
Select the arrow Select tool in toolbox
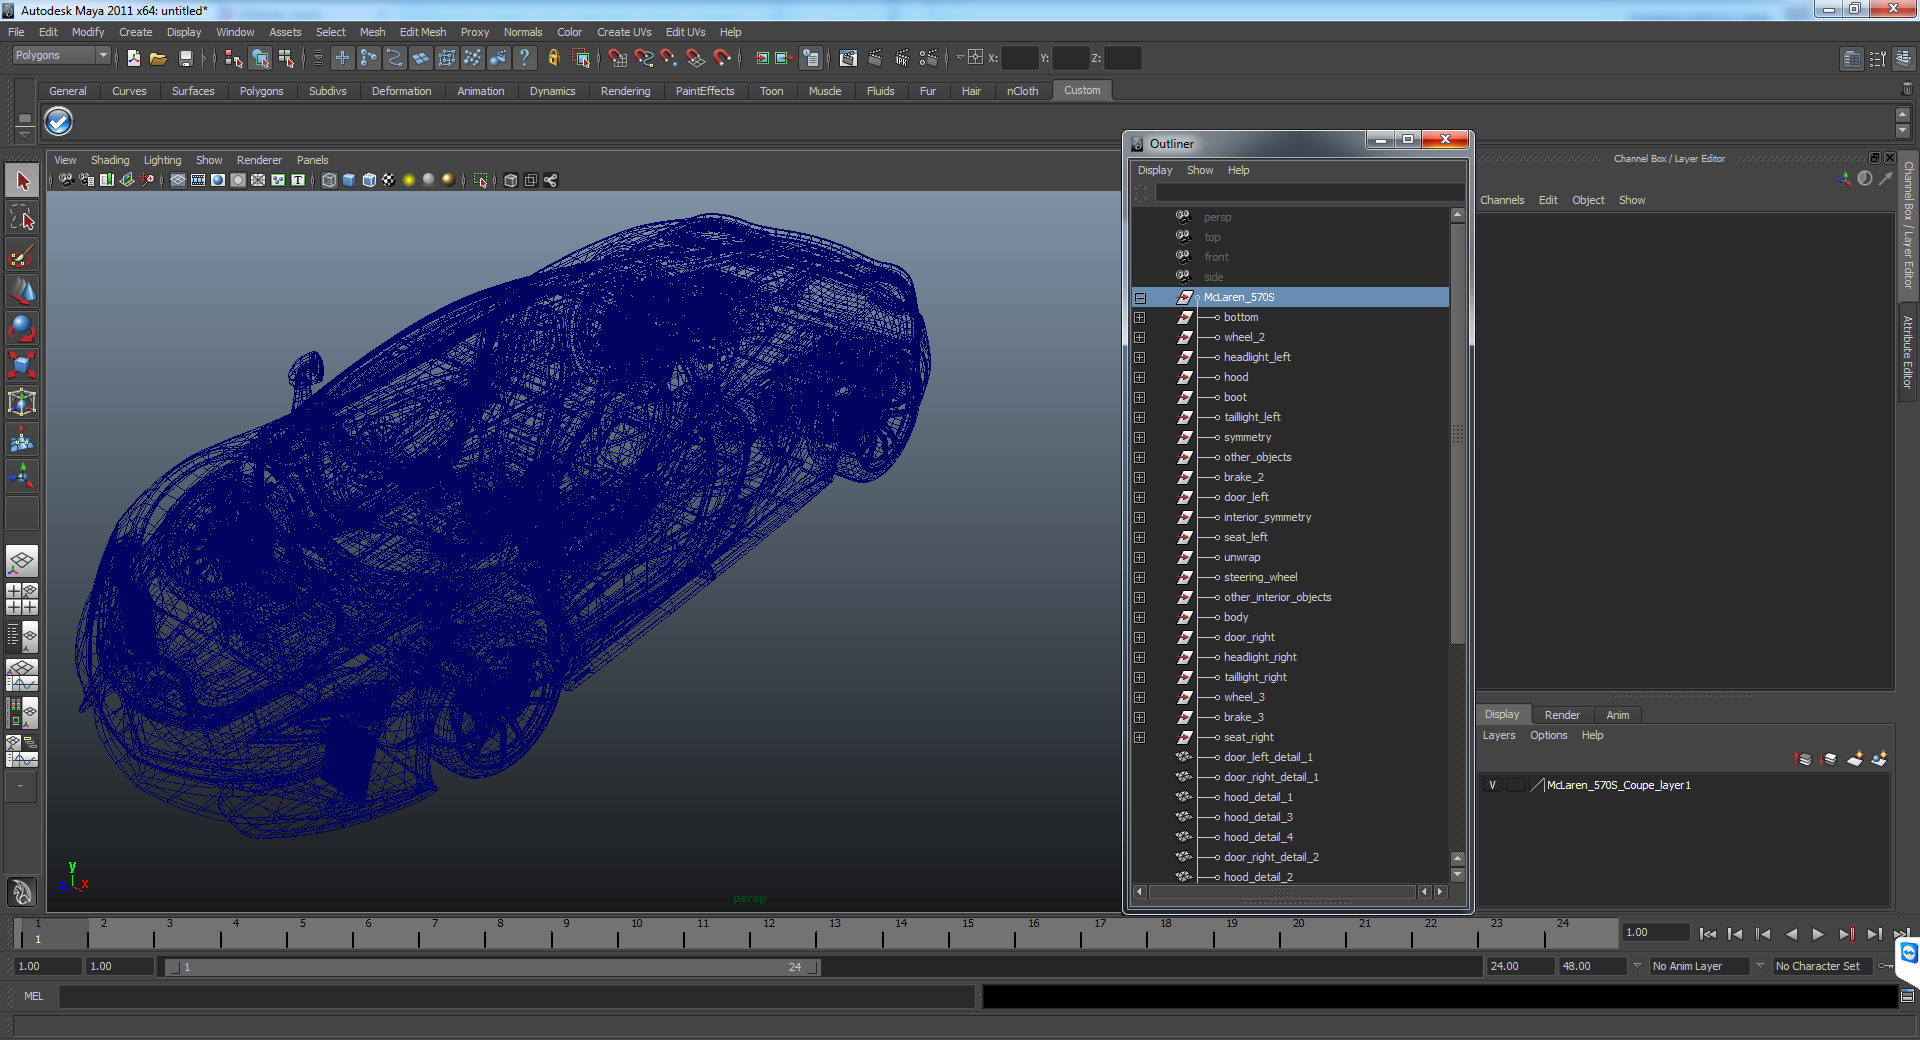pyautogui.click(x=22, y=181)
